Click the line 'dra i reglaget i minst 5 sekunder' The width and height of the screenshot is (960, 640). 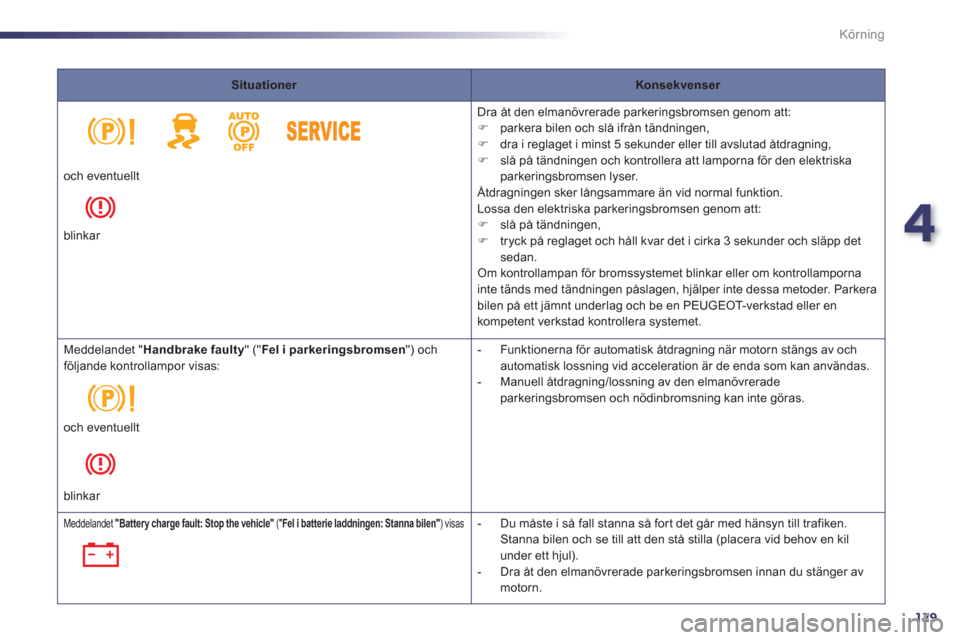point(665,145)
